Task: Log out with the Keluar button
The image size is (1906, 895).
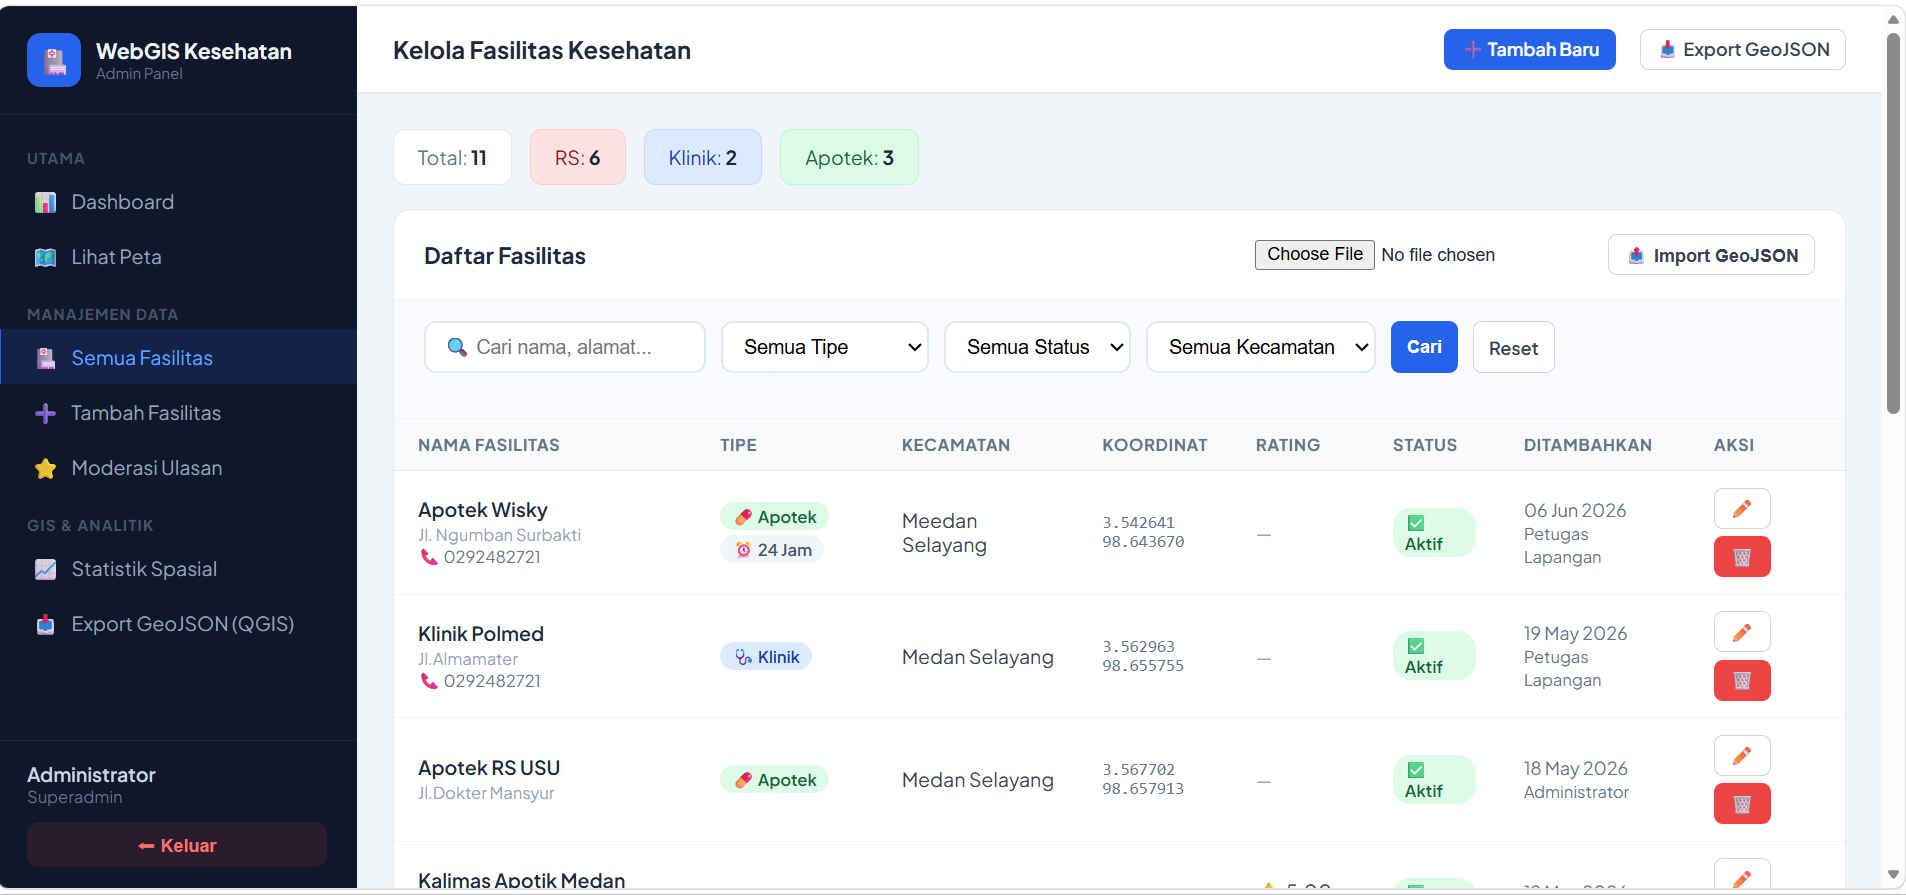Action: tap(177, 845)
